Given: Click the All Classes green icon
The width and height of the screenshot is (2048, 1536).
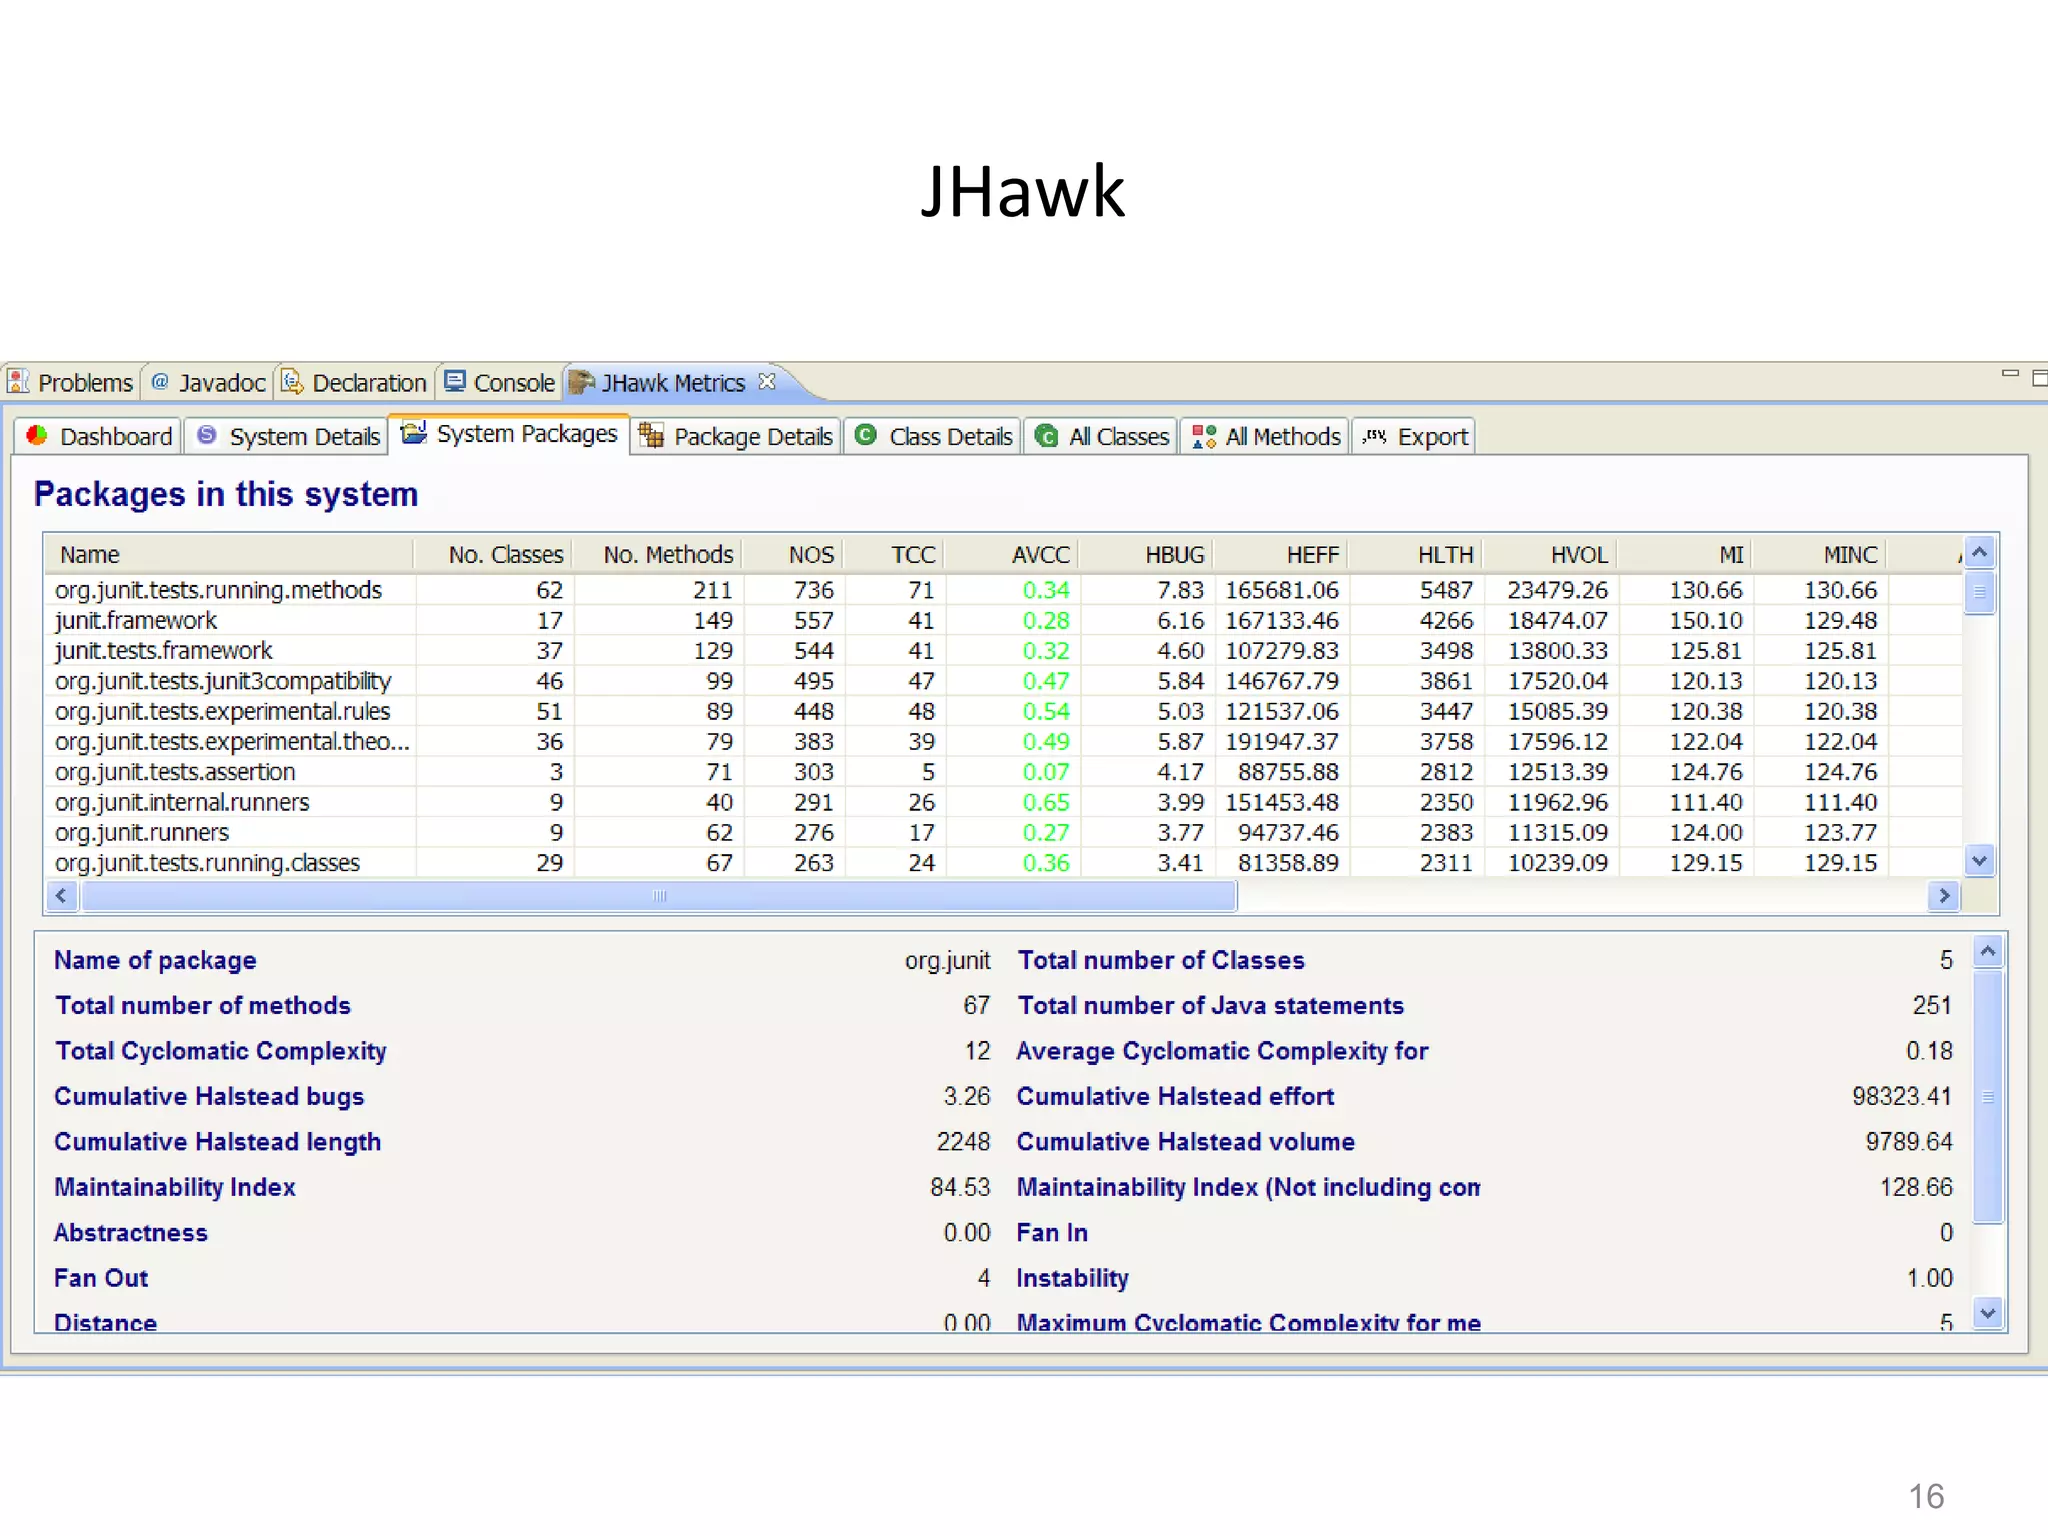Looking at the screenshot, I should point(1046,436).
